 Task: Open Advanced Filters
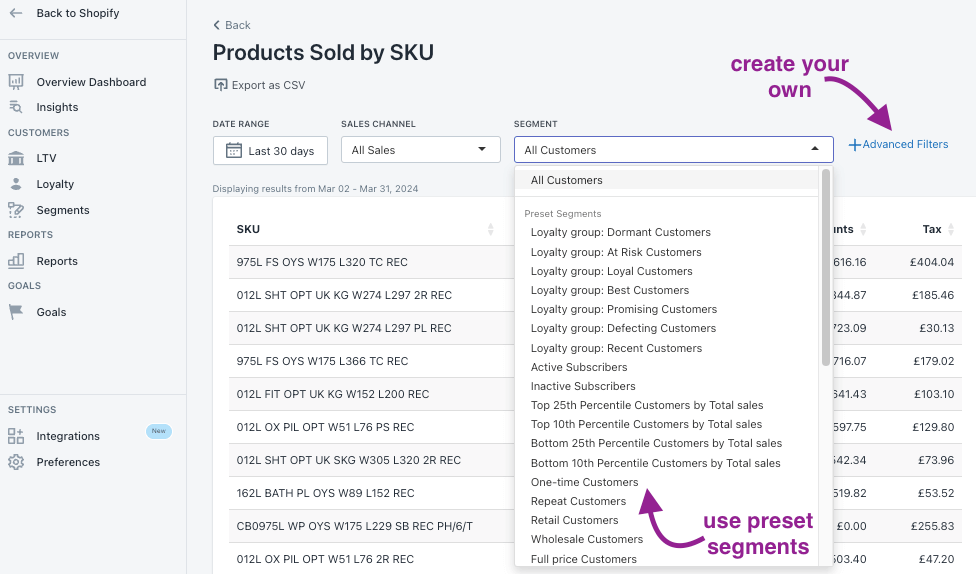(905, 144)
